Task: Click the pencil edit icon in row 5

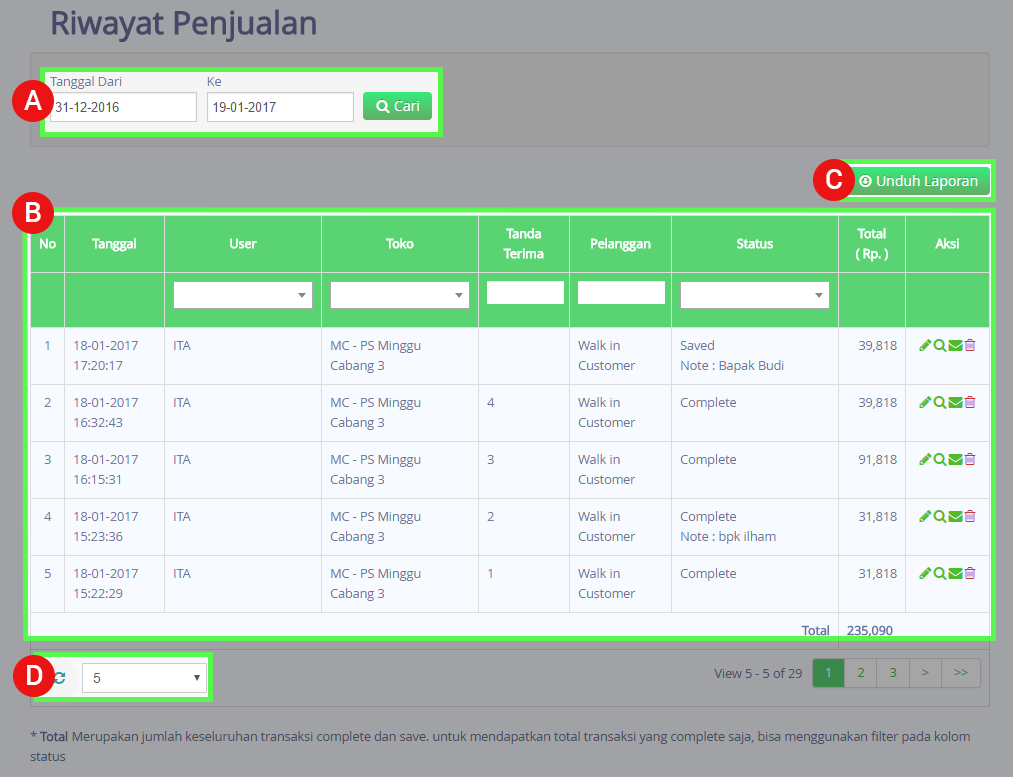Action: coord(924,573)
